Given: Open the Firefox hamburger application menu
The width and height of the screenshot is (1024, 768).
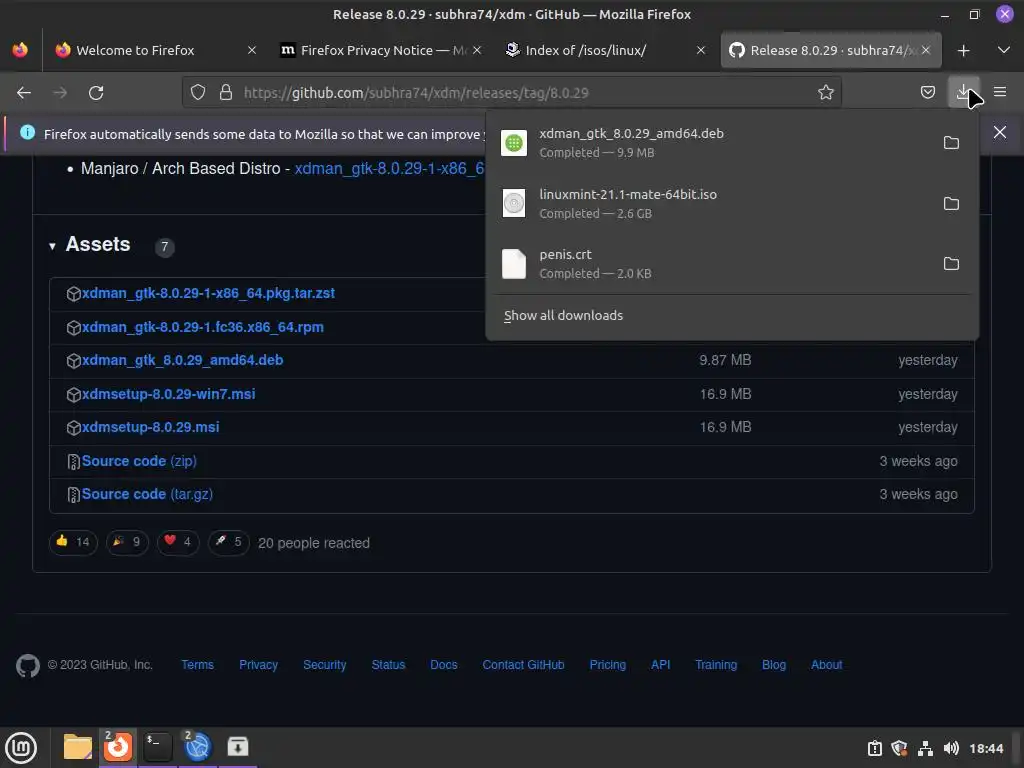Looking at the screenshot, I should coord(1000,93).
